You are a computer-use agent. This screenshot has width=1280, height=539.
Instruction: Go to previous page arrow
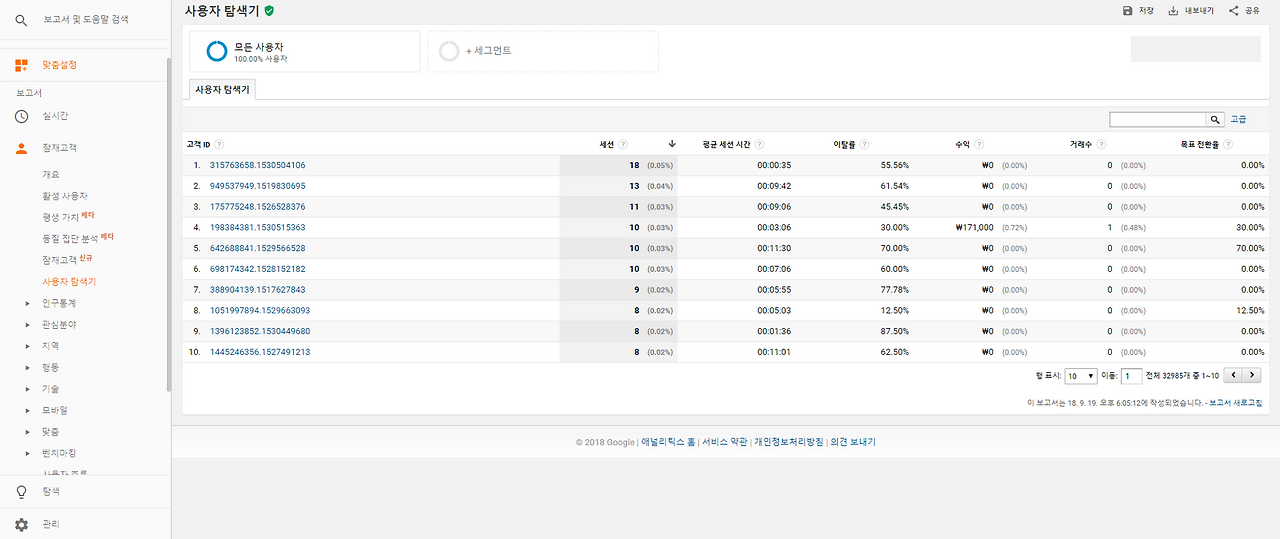tap(1234, 375)
